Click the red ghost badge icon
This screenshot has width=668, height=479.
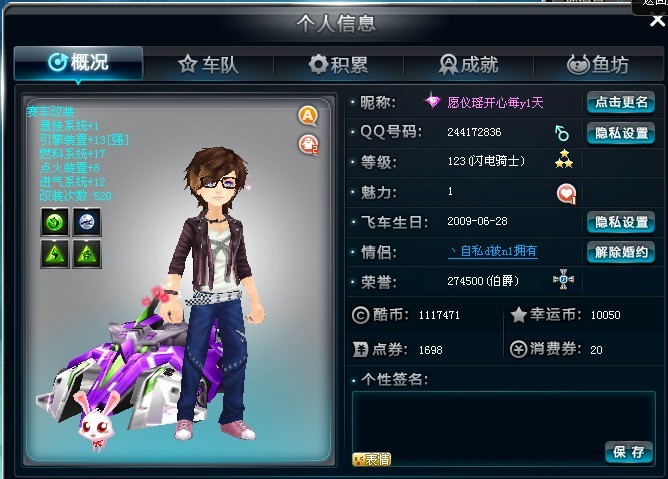click(308, 145)
